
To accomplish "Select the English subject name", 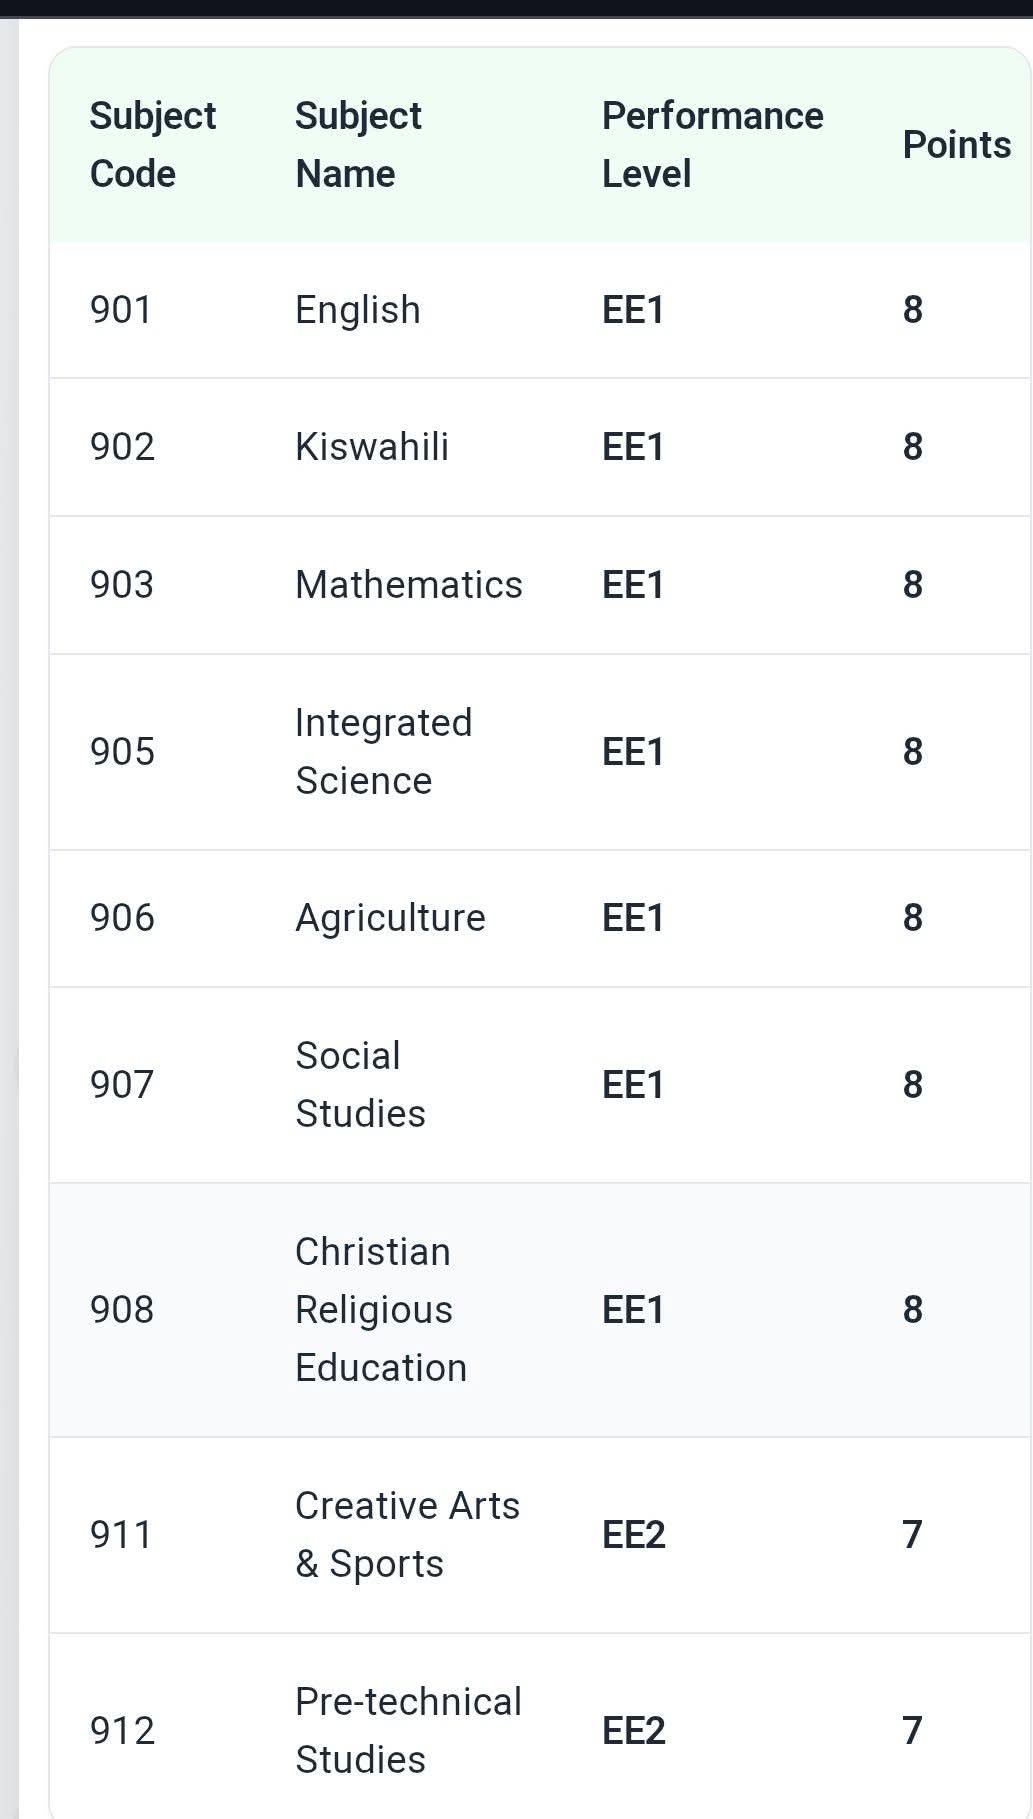I will click(x=357, y=310).
